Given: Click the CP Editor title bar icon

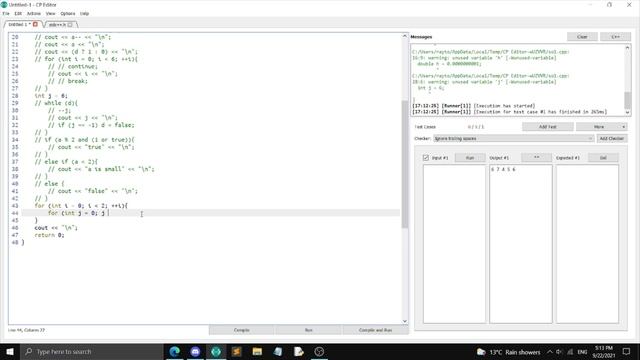Looking at the screenshot, I should [4, 4].
